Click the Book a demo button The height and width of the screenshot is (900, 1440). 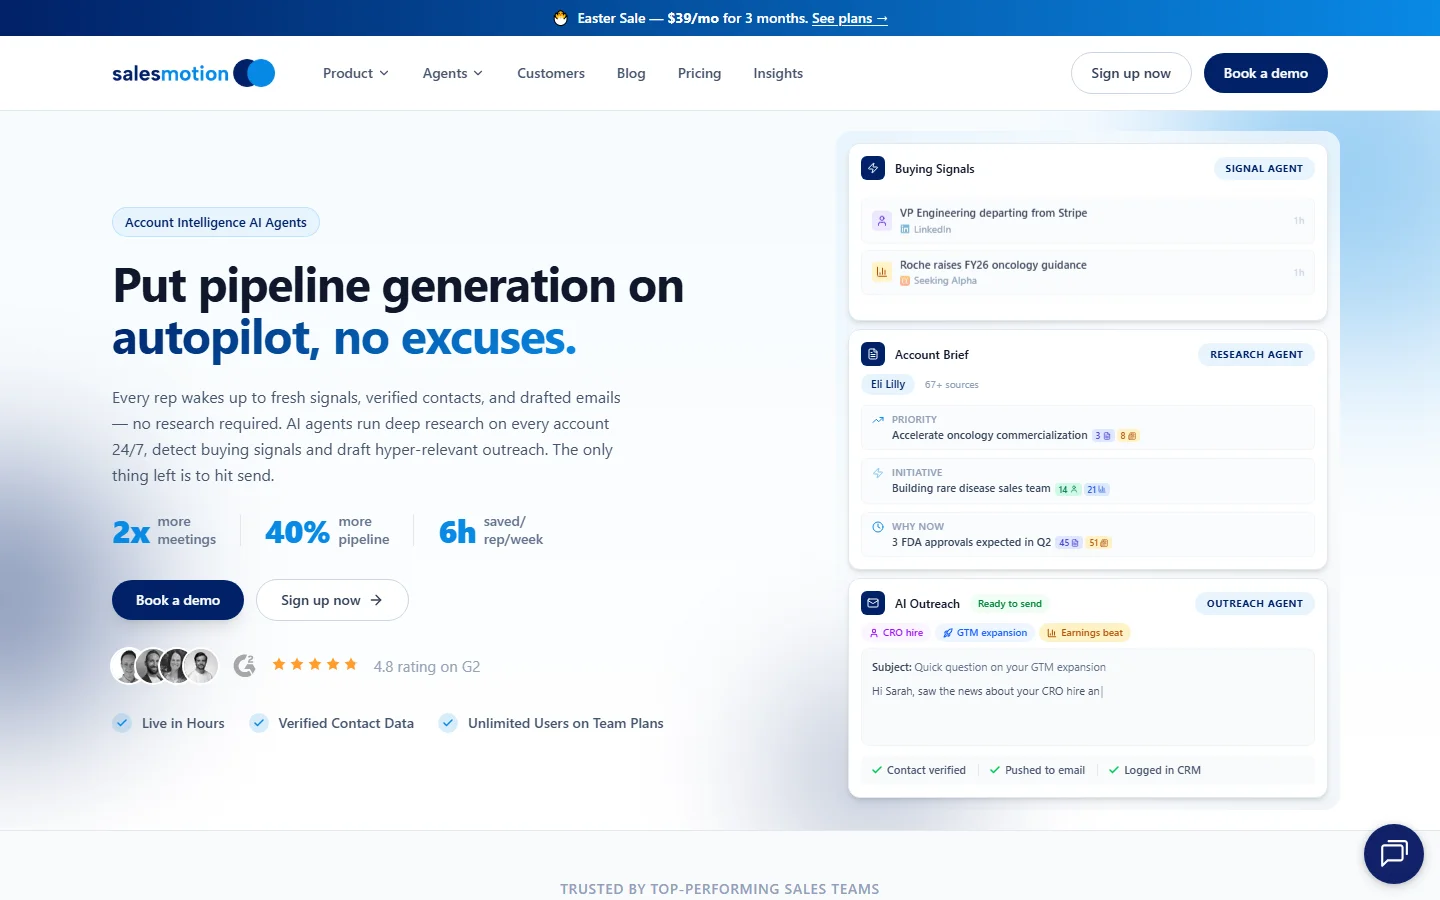(1265, 72)
